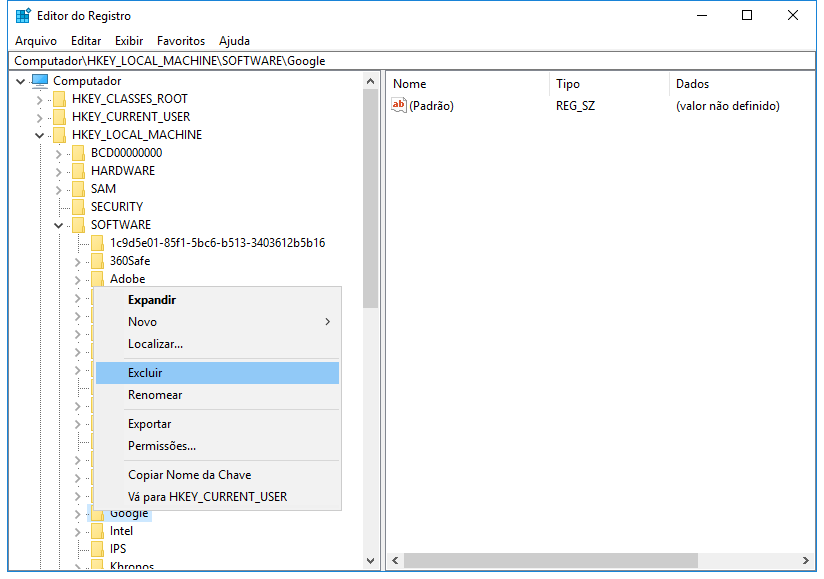Expand the Adobe key

77,279
